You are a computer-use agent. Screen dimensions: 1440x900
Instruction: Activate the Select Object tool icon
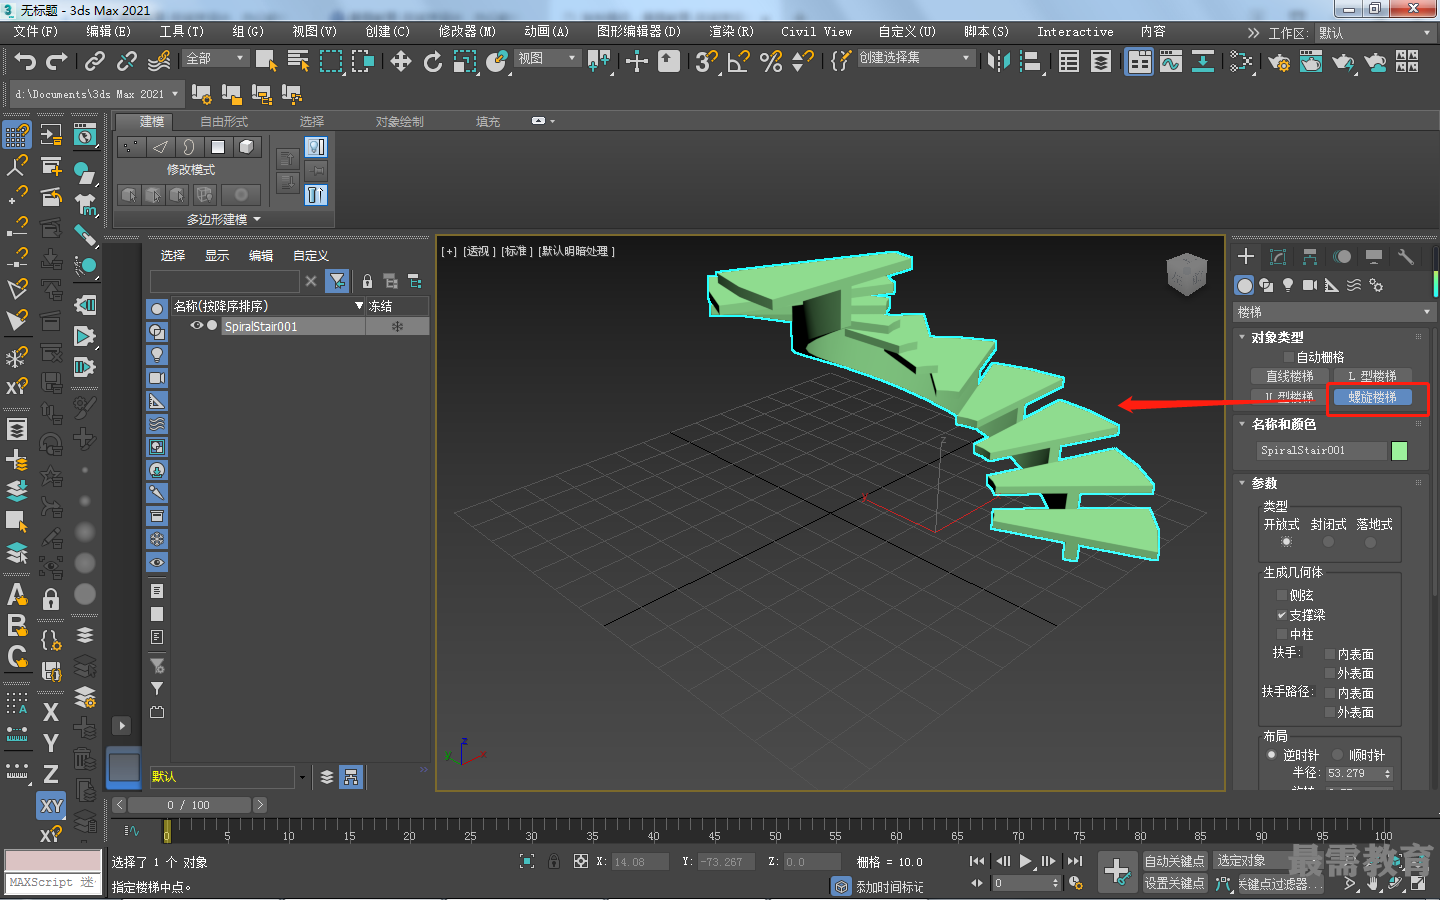point(266,61)
